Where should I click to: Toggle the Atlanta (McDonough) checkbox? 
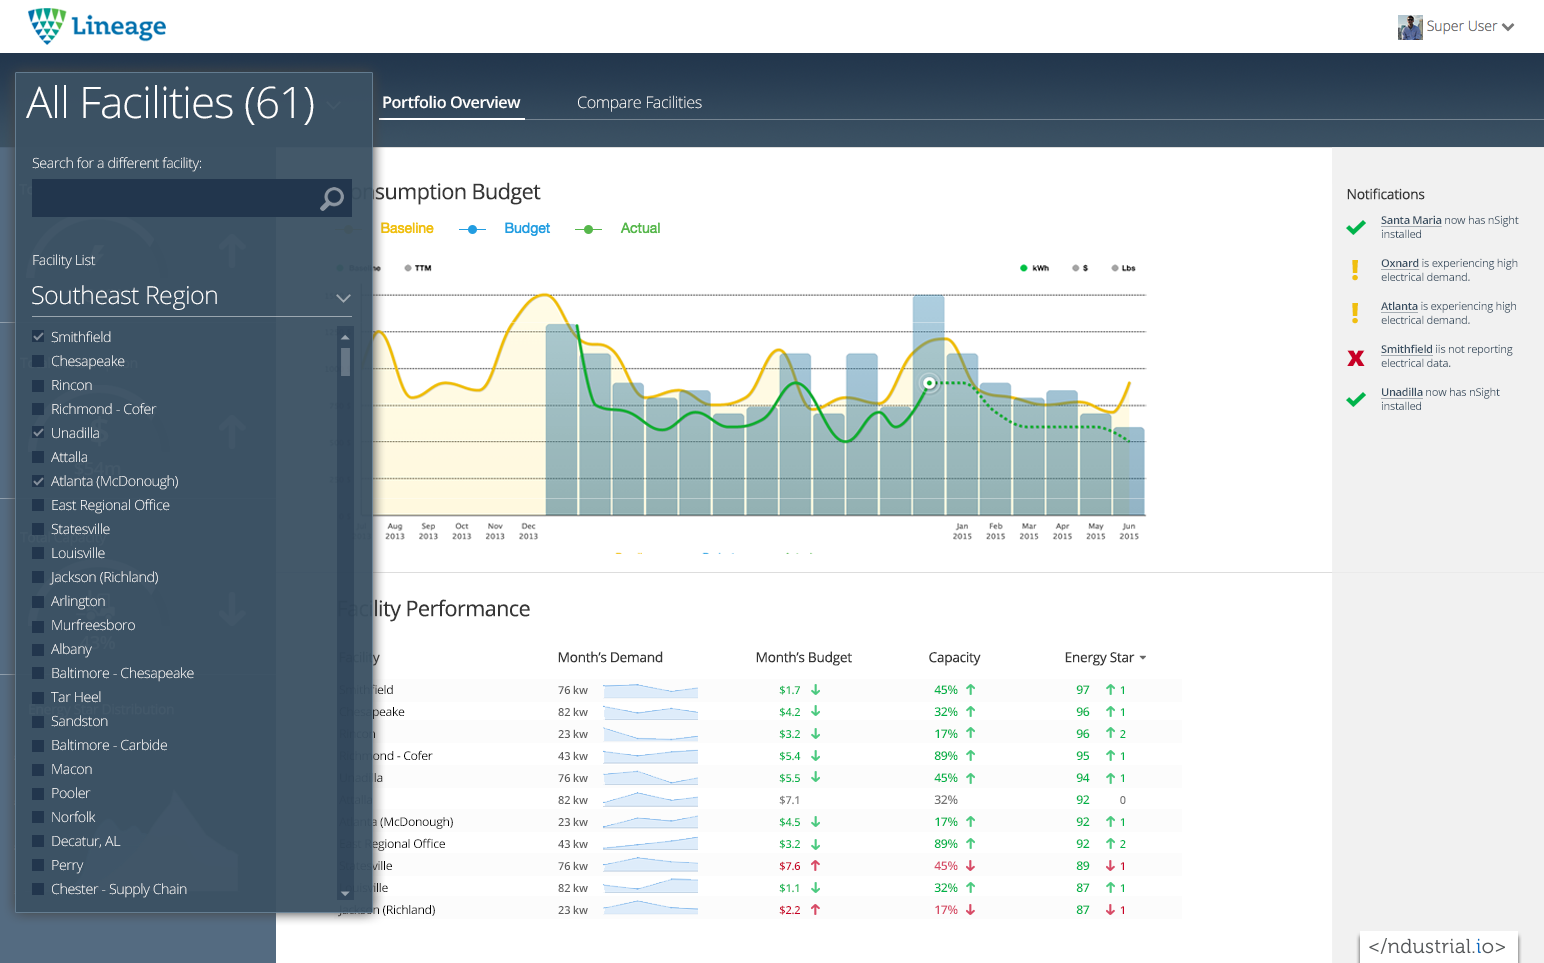point(38,481)
